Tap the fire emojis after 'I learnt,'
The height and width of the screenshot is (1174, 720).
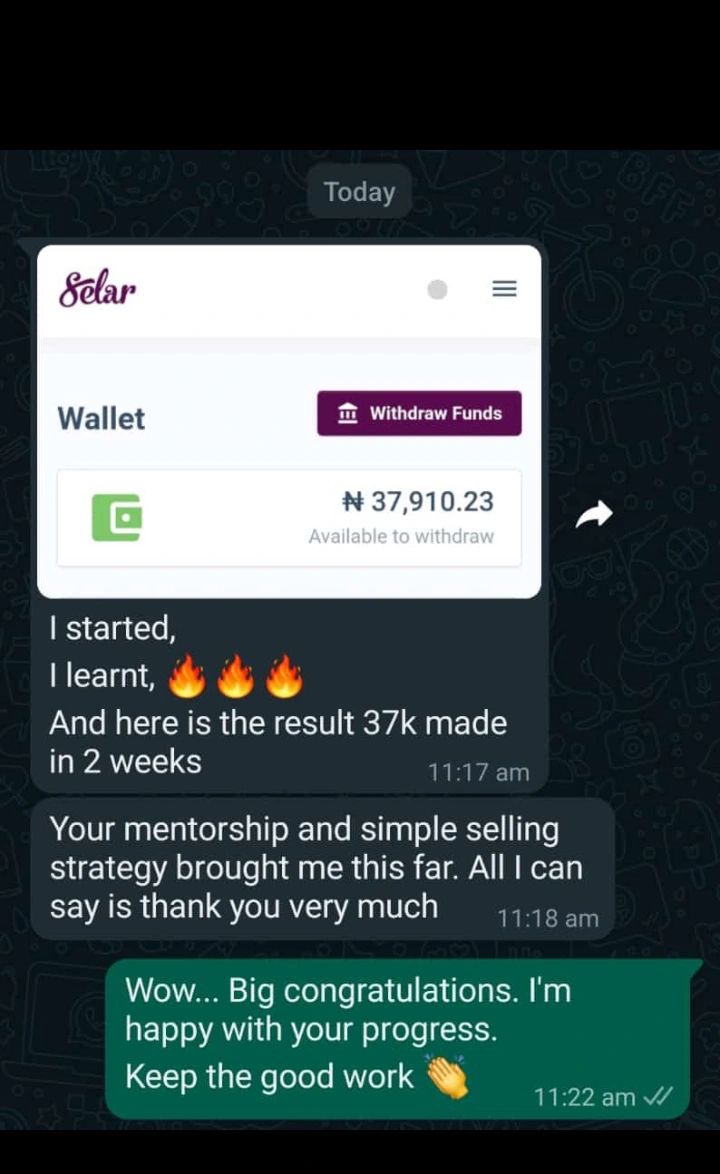pyautogui.click(x=235, y=676)
